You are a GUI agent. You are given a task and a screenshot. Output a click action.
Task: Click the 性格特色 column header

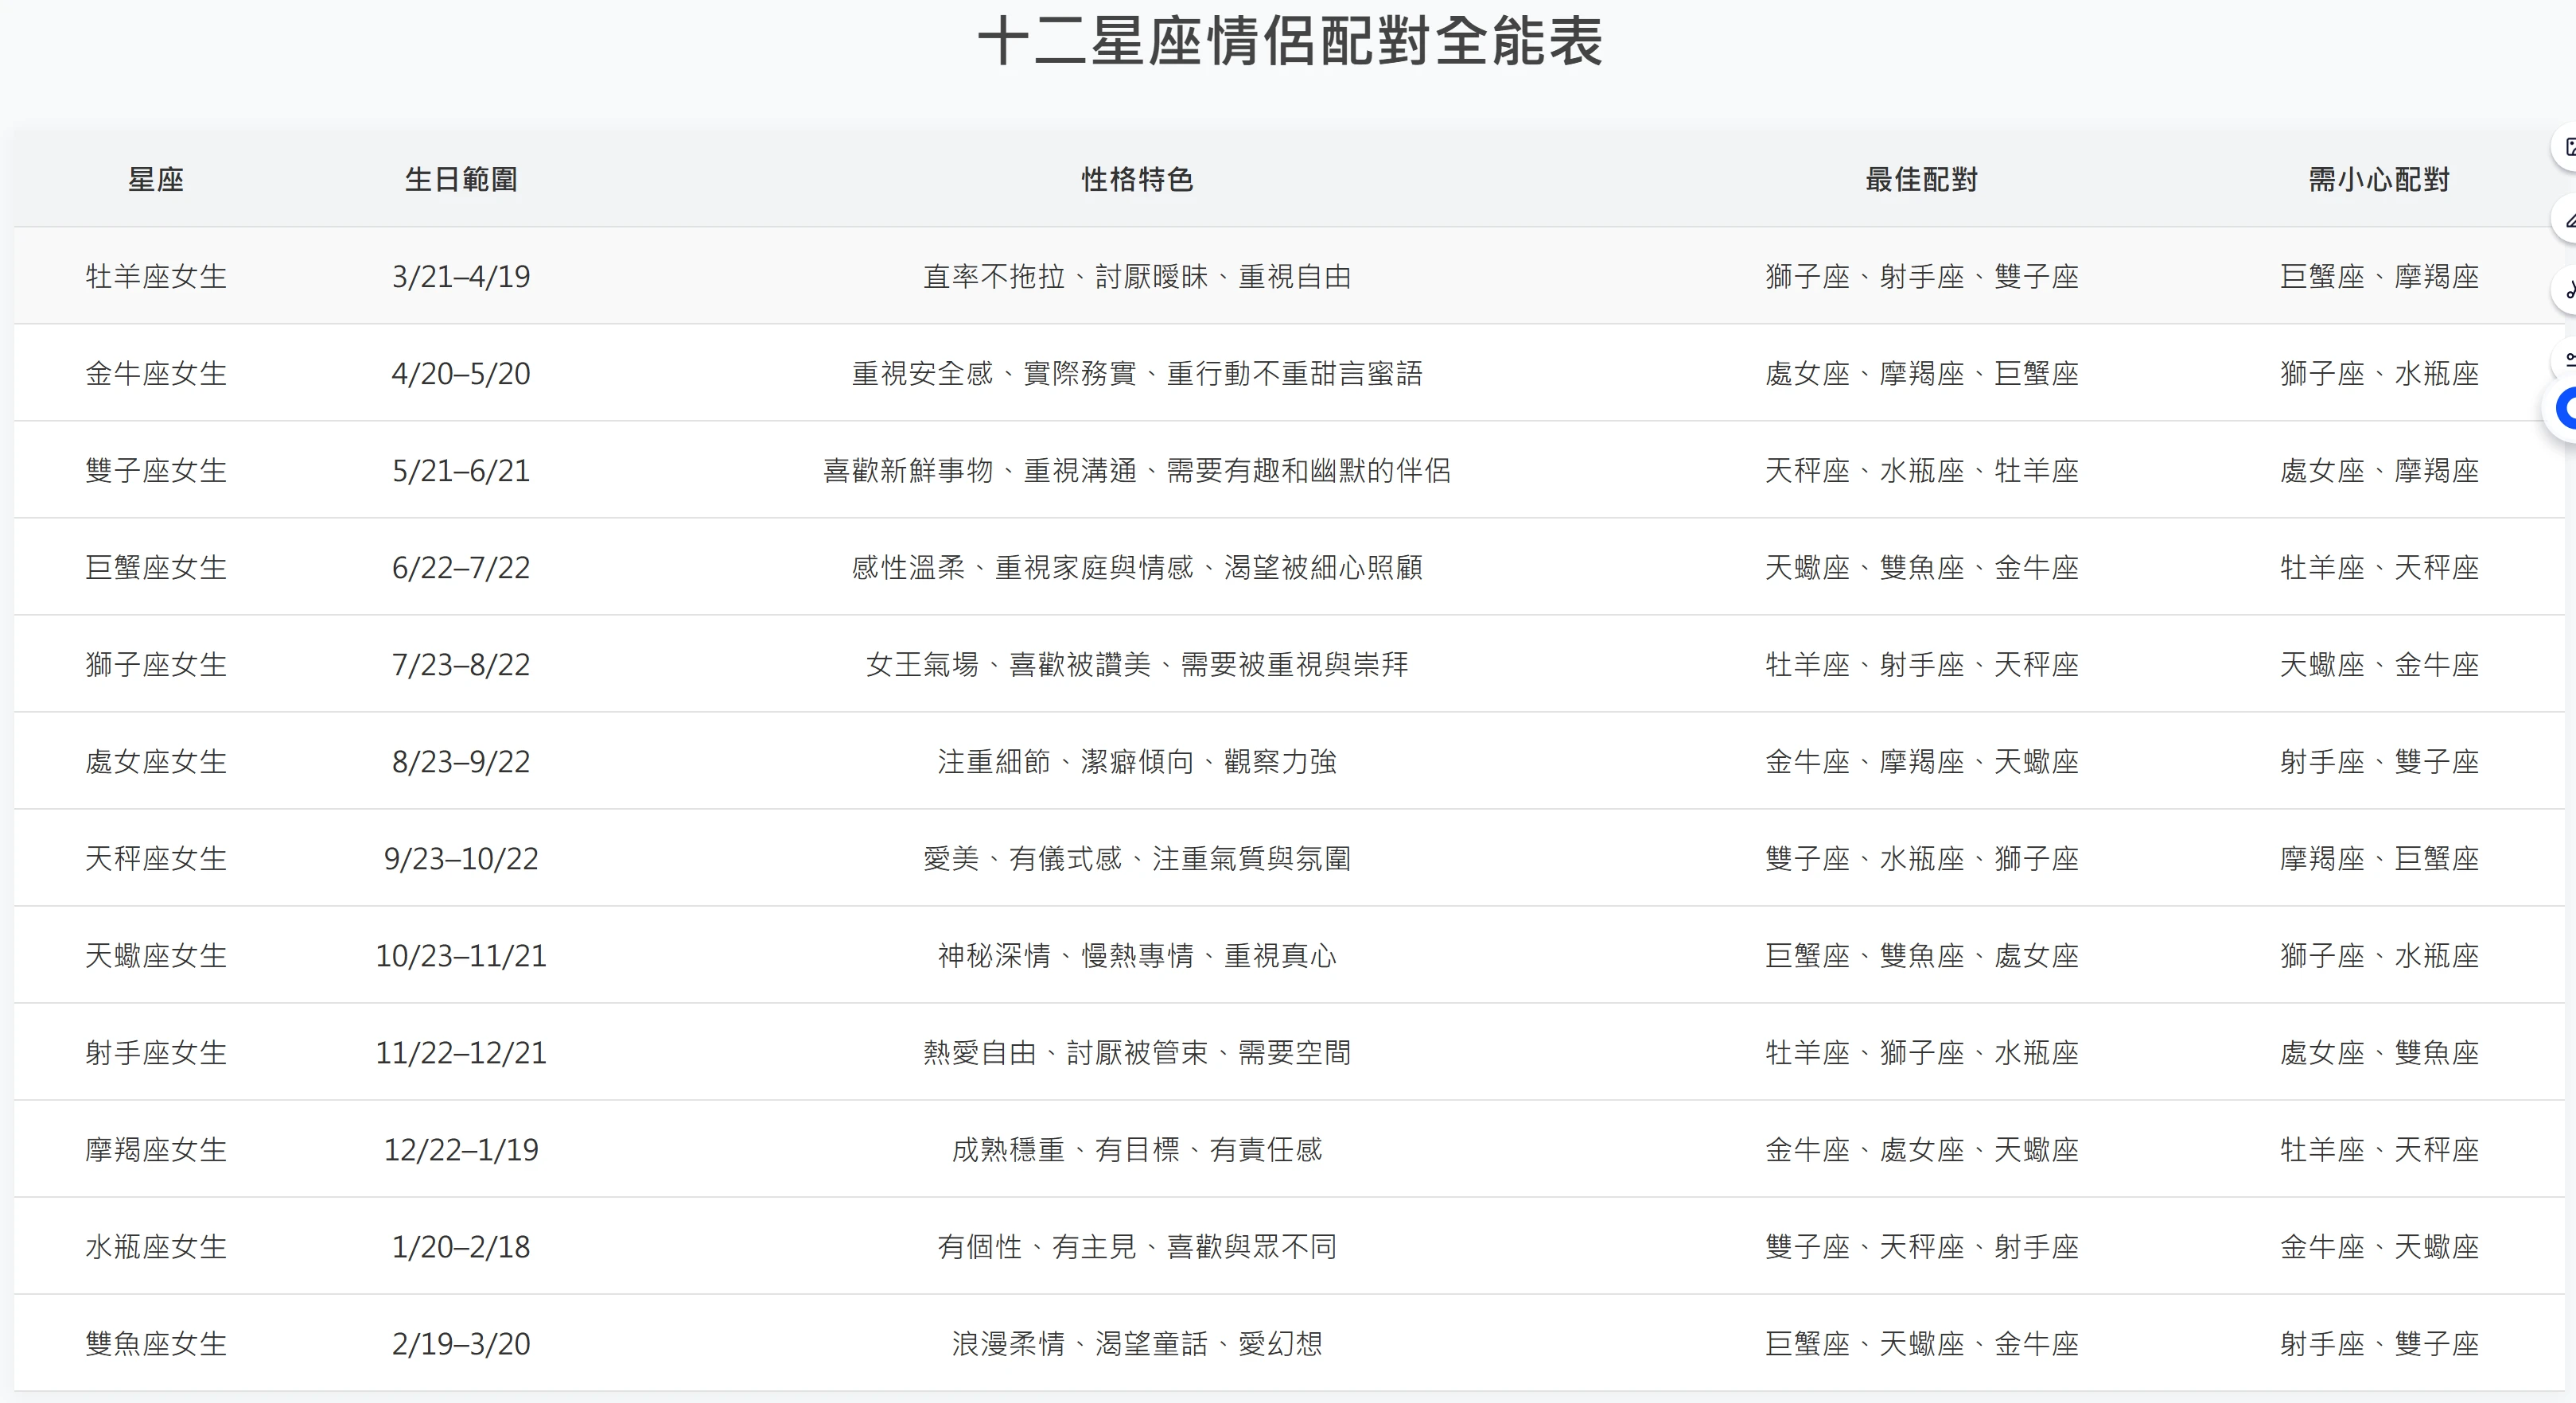(1137, 179)
